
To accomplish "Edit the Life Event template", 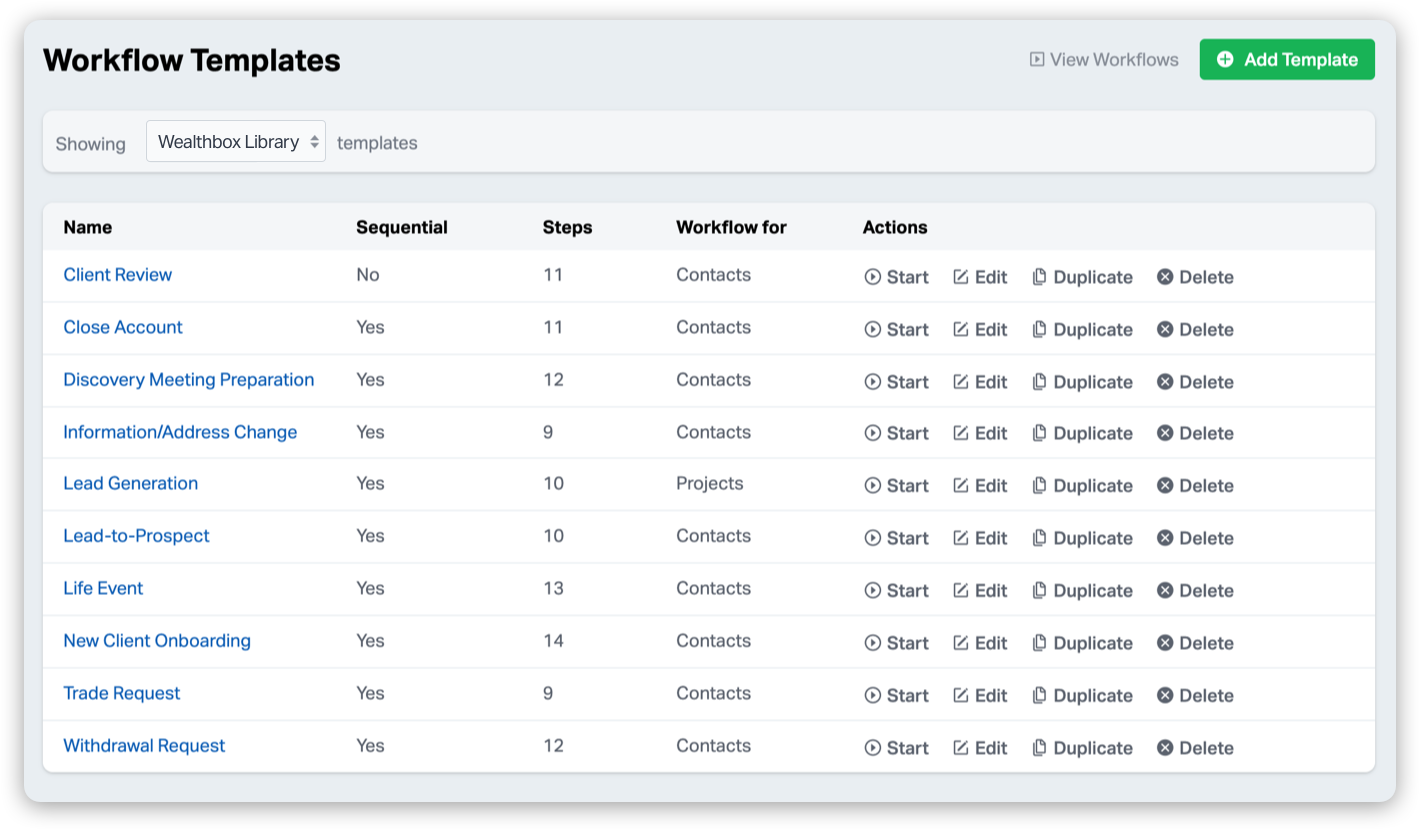I will pos(980,590).
